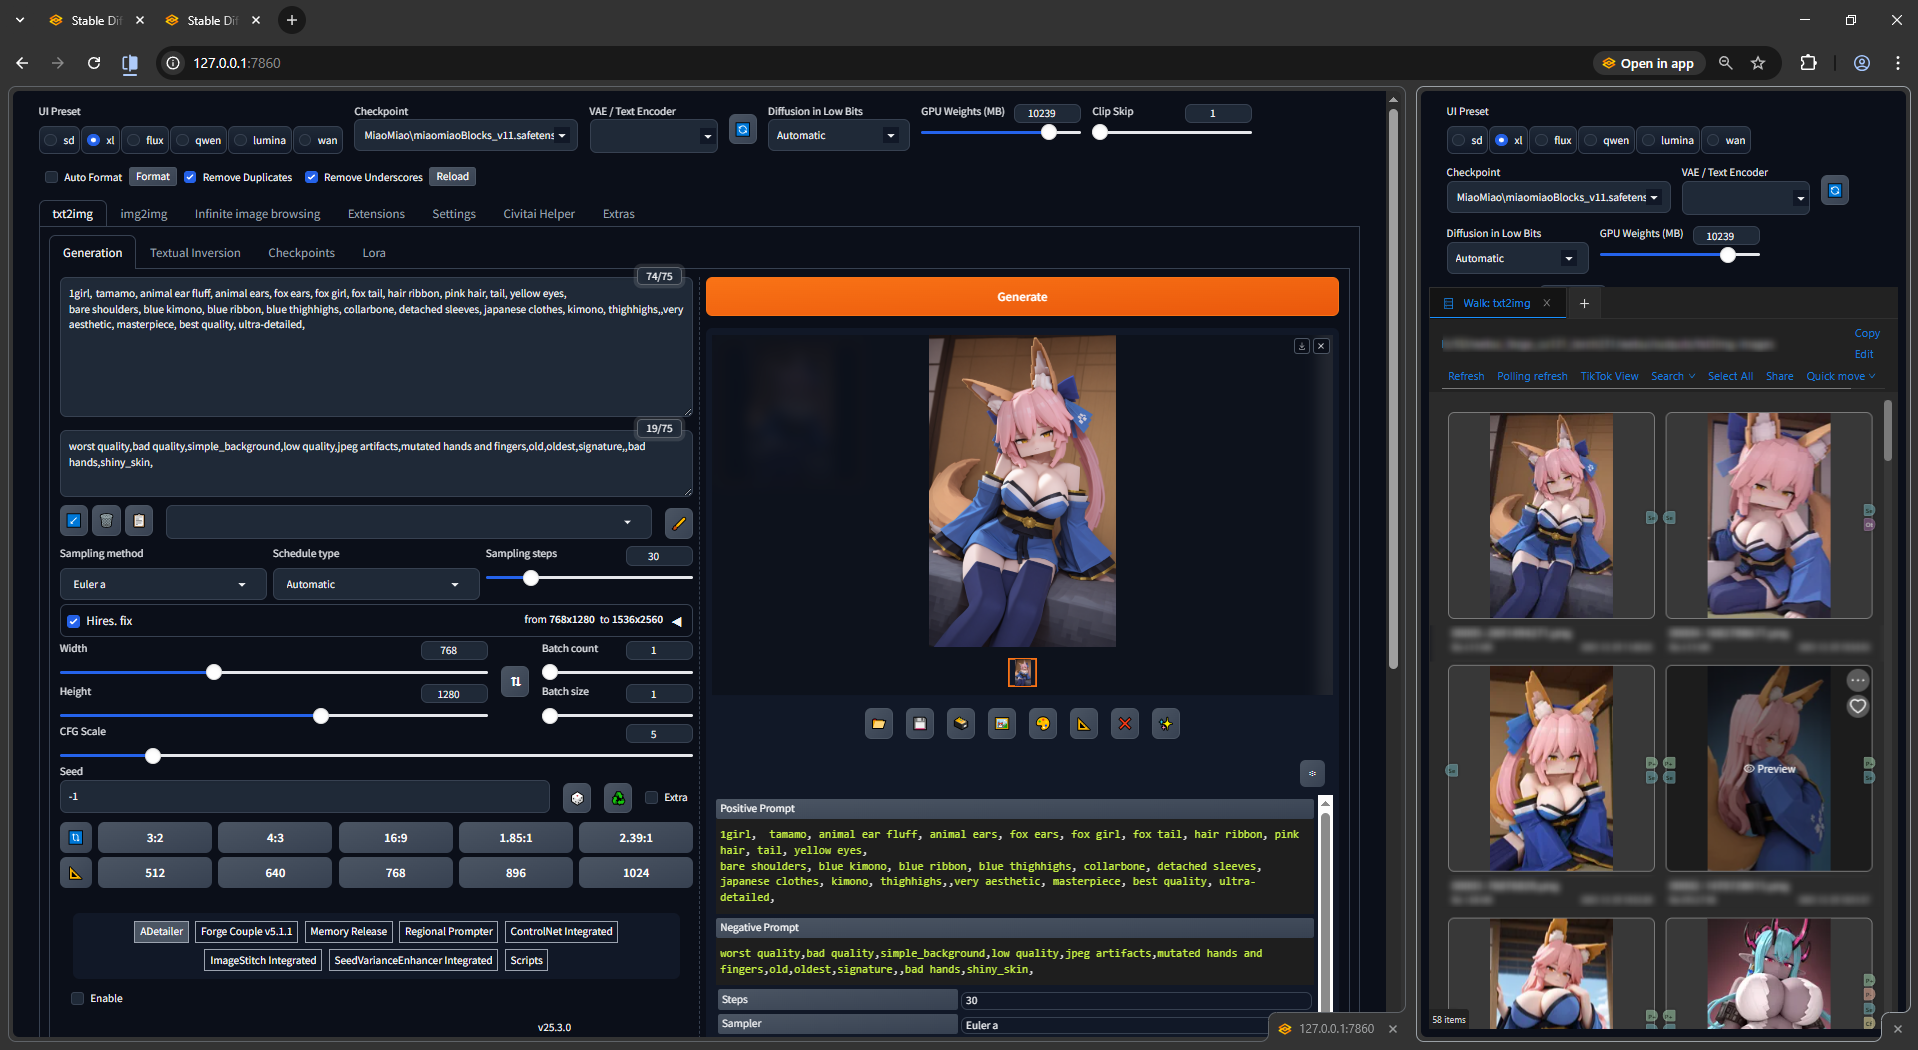Viewport: 1918px width, 1050px height.
Task: Open the Search dropdown in image browser
Action: click(1672, 376)
